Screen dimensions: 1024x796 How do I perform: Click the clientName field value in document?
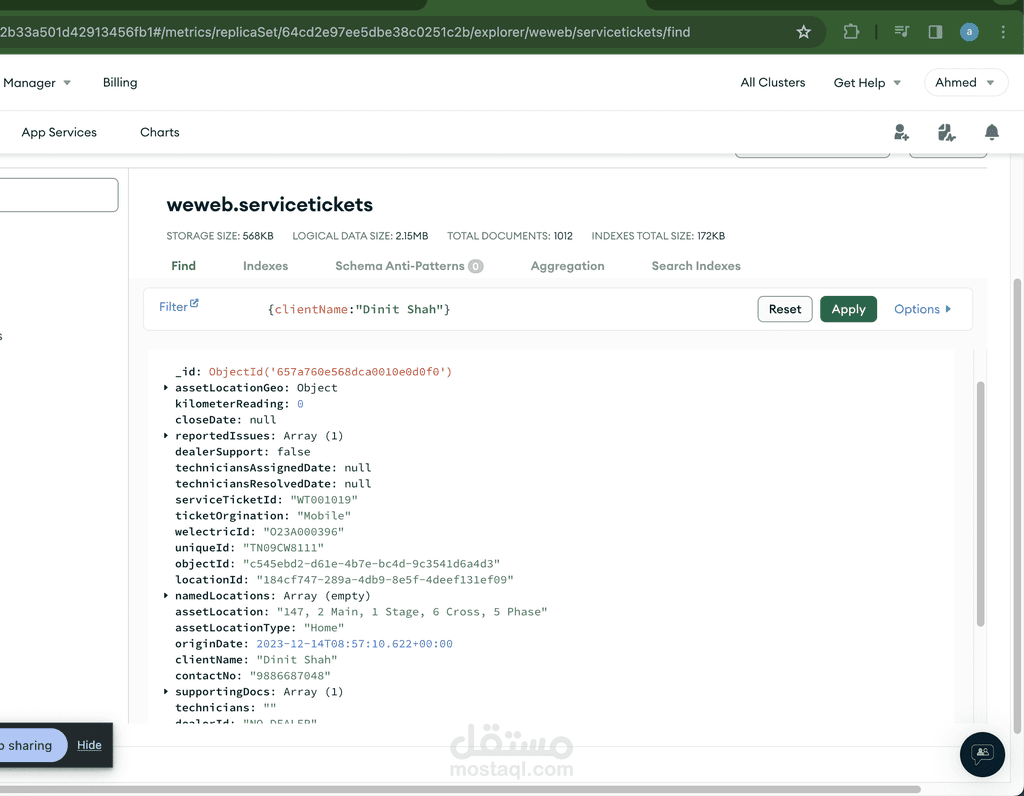point(296,660)
